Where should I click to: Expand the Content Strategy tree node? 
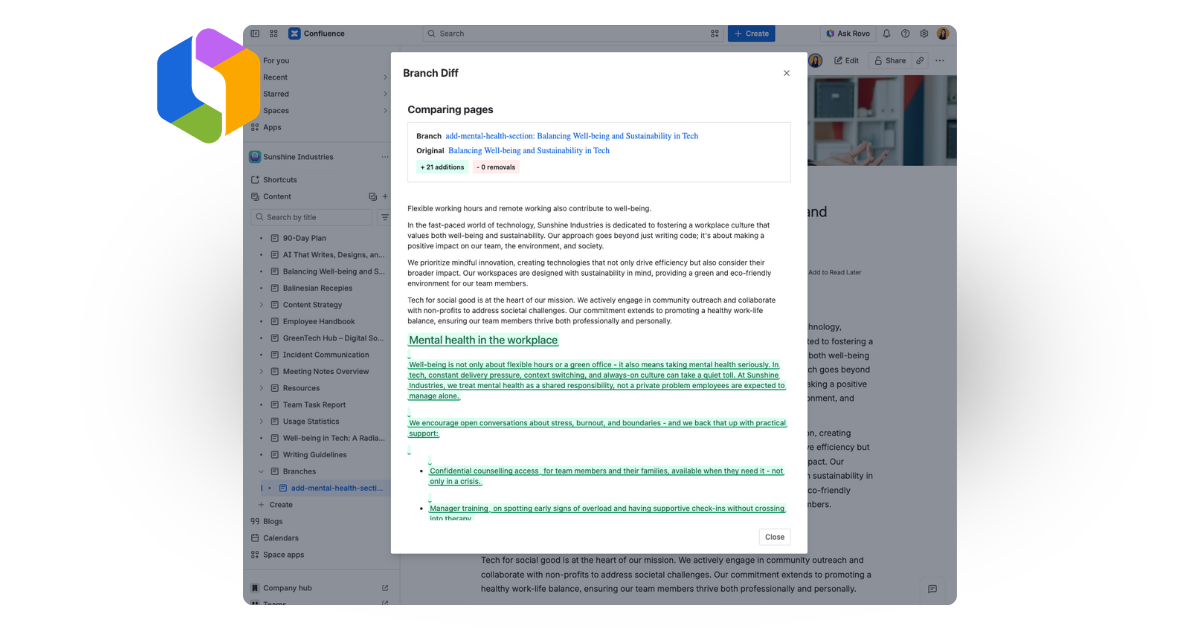[262, 305]
